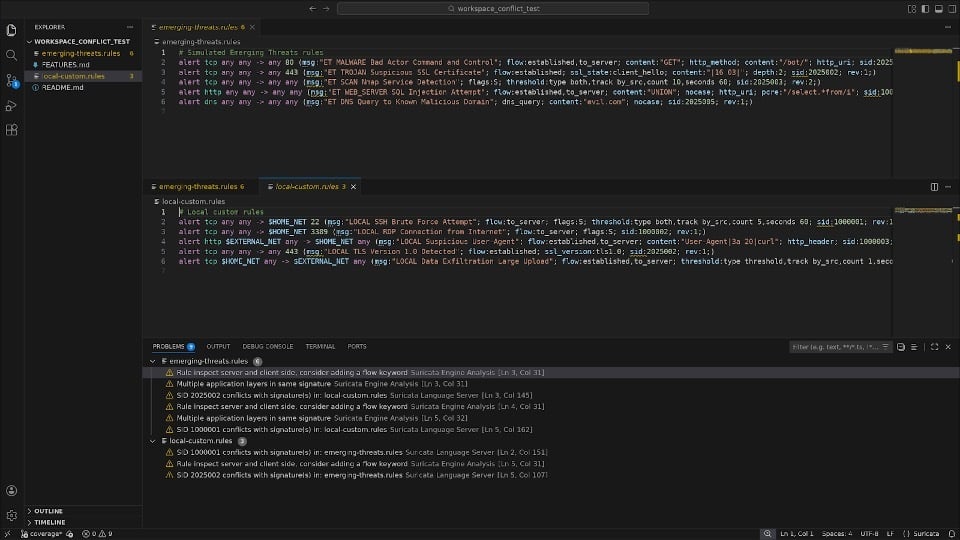Expand the OUTLINE section
This screenshot has height=540, width=960.
coord(49,511)
